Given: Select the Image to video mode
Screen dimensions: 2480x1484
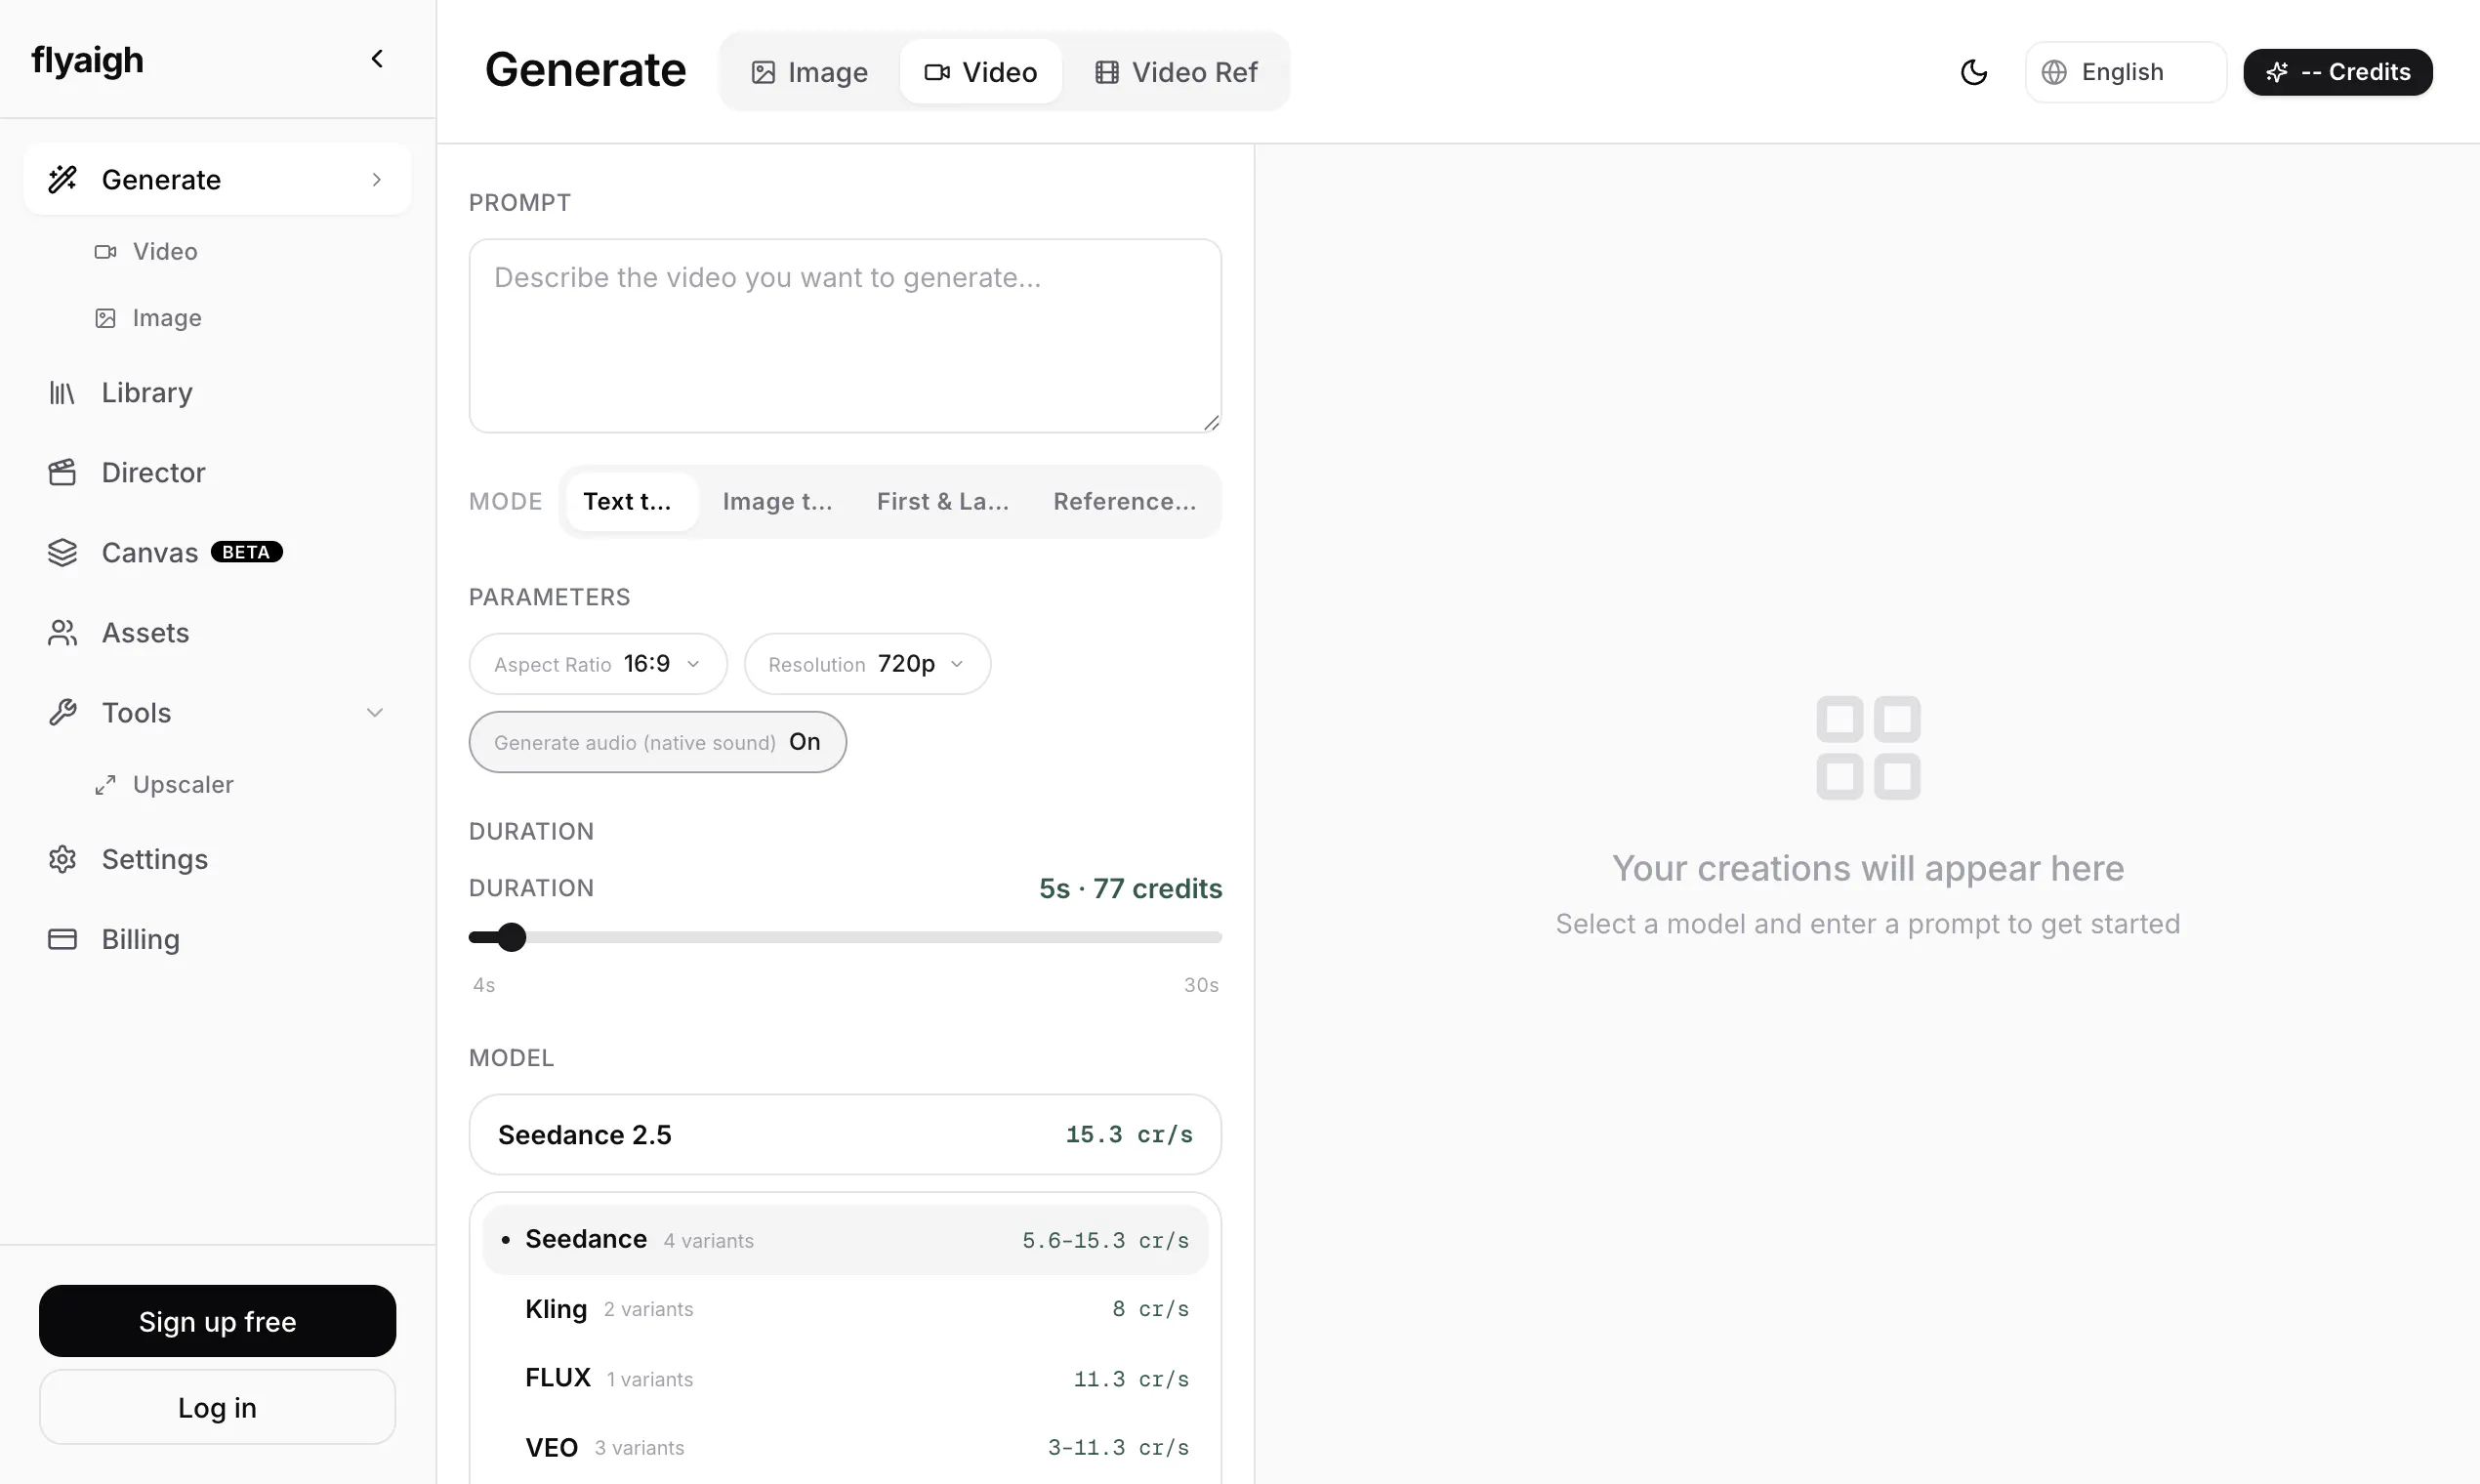Looking at the screenshot, I should coord(777,501).
